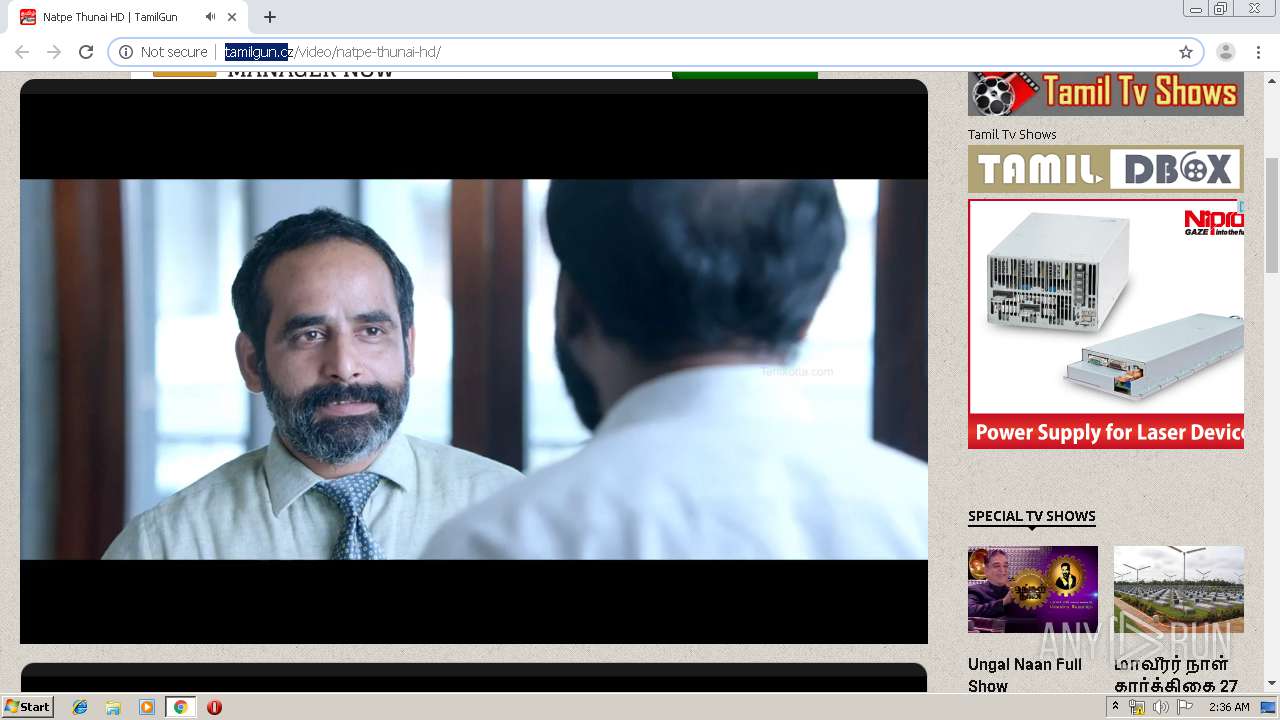The image size is (1280, 720).
Task: Open the network tray icon
Action: click(1137, 707)
